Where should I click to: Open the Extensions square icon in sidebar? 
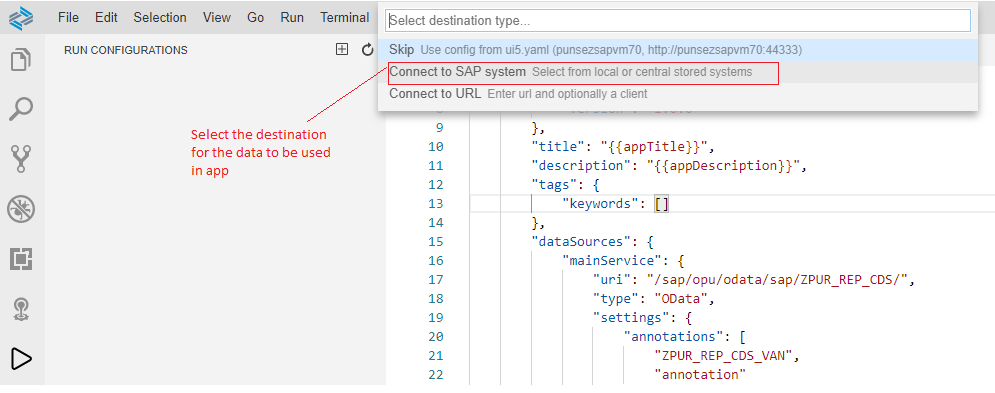click(x=21, y=259)
